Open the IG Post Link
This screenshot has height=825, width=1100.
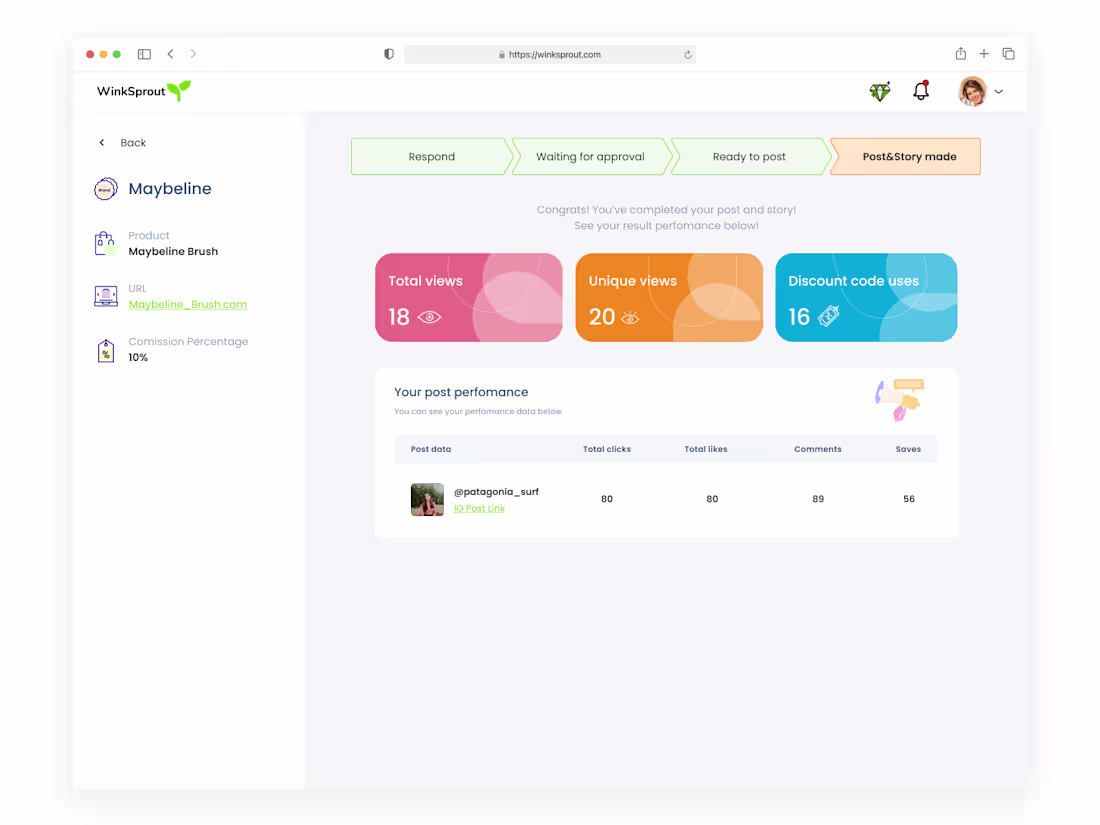pyautogui.click(x=479, y=509)
